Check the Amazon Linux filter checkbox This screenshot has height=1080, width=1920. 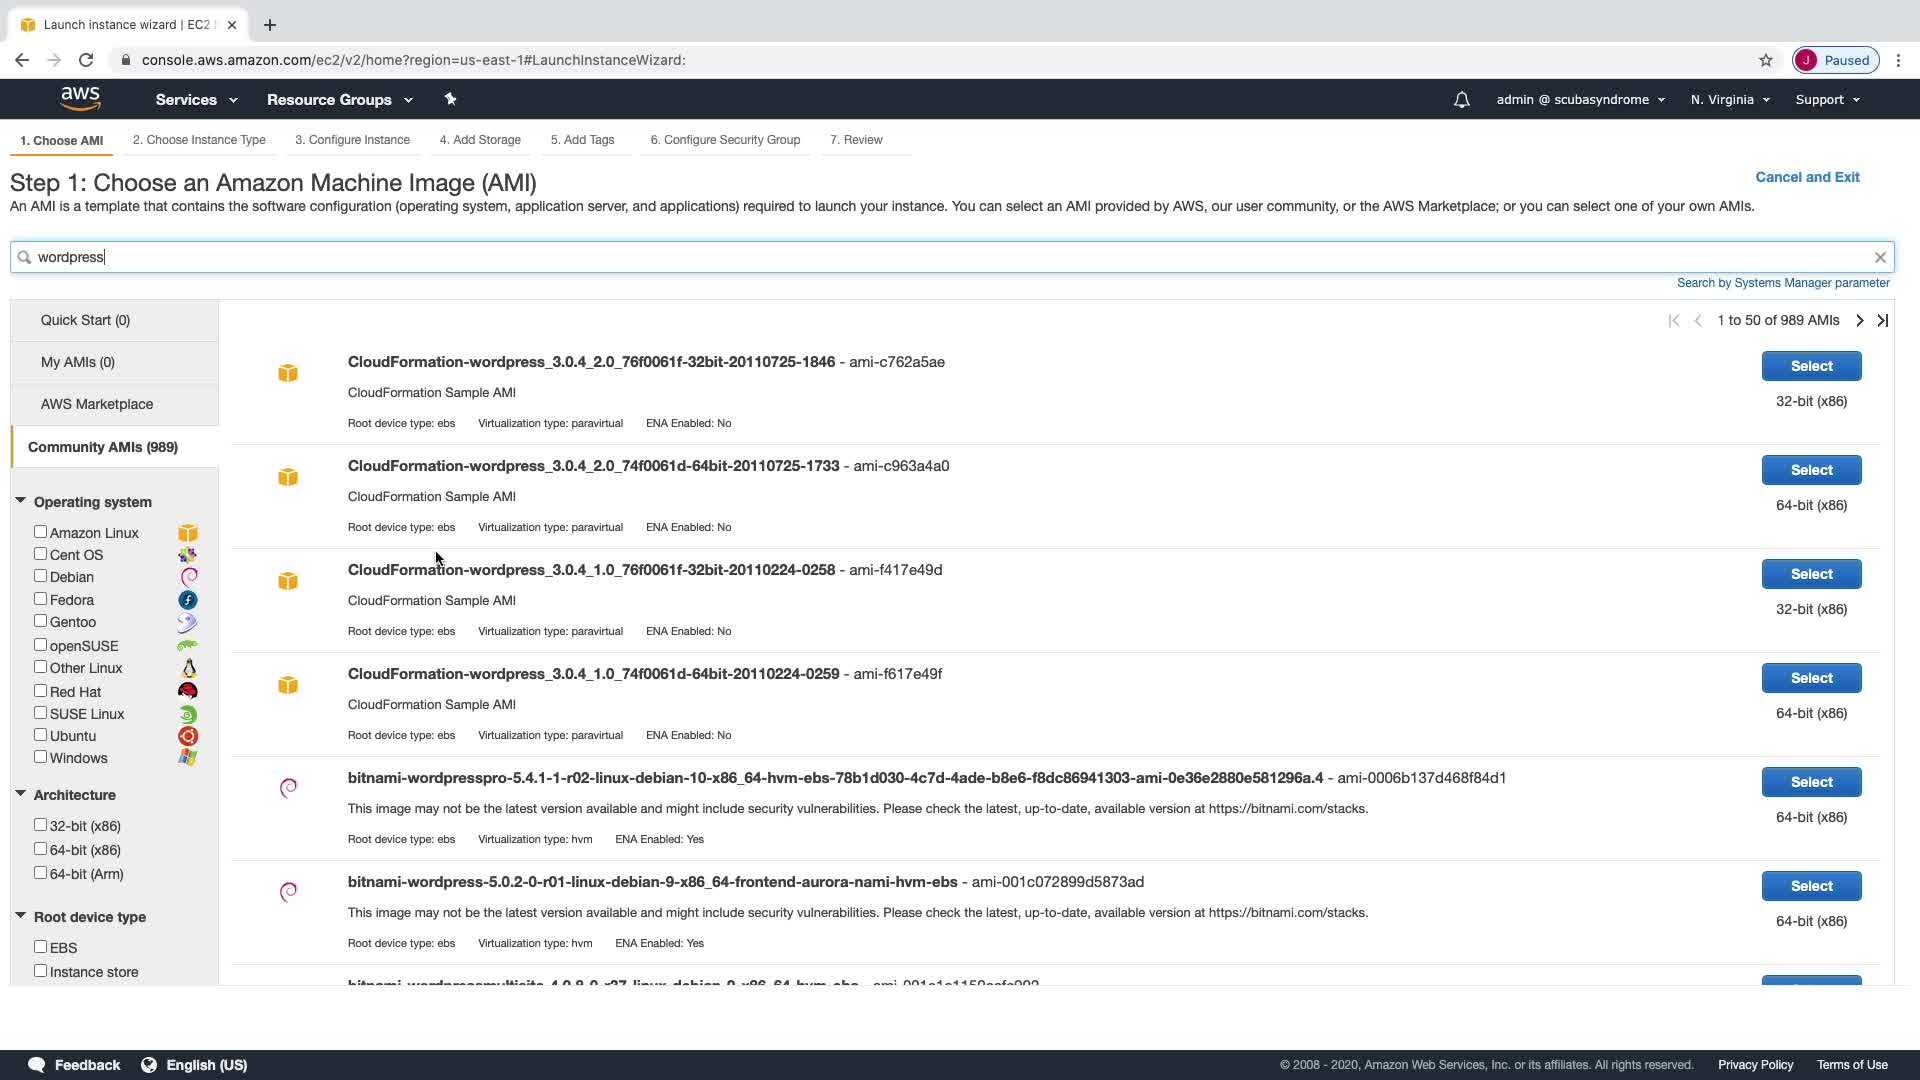pyautogui.click(x=40, y=532)
